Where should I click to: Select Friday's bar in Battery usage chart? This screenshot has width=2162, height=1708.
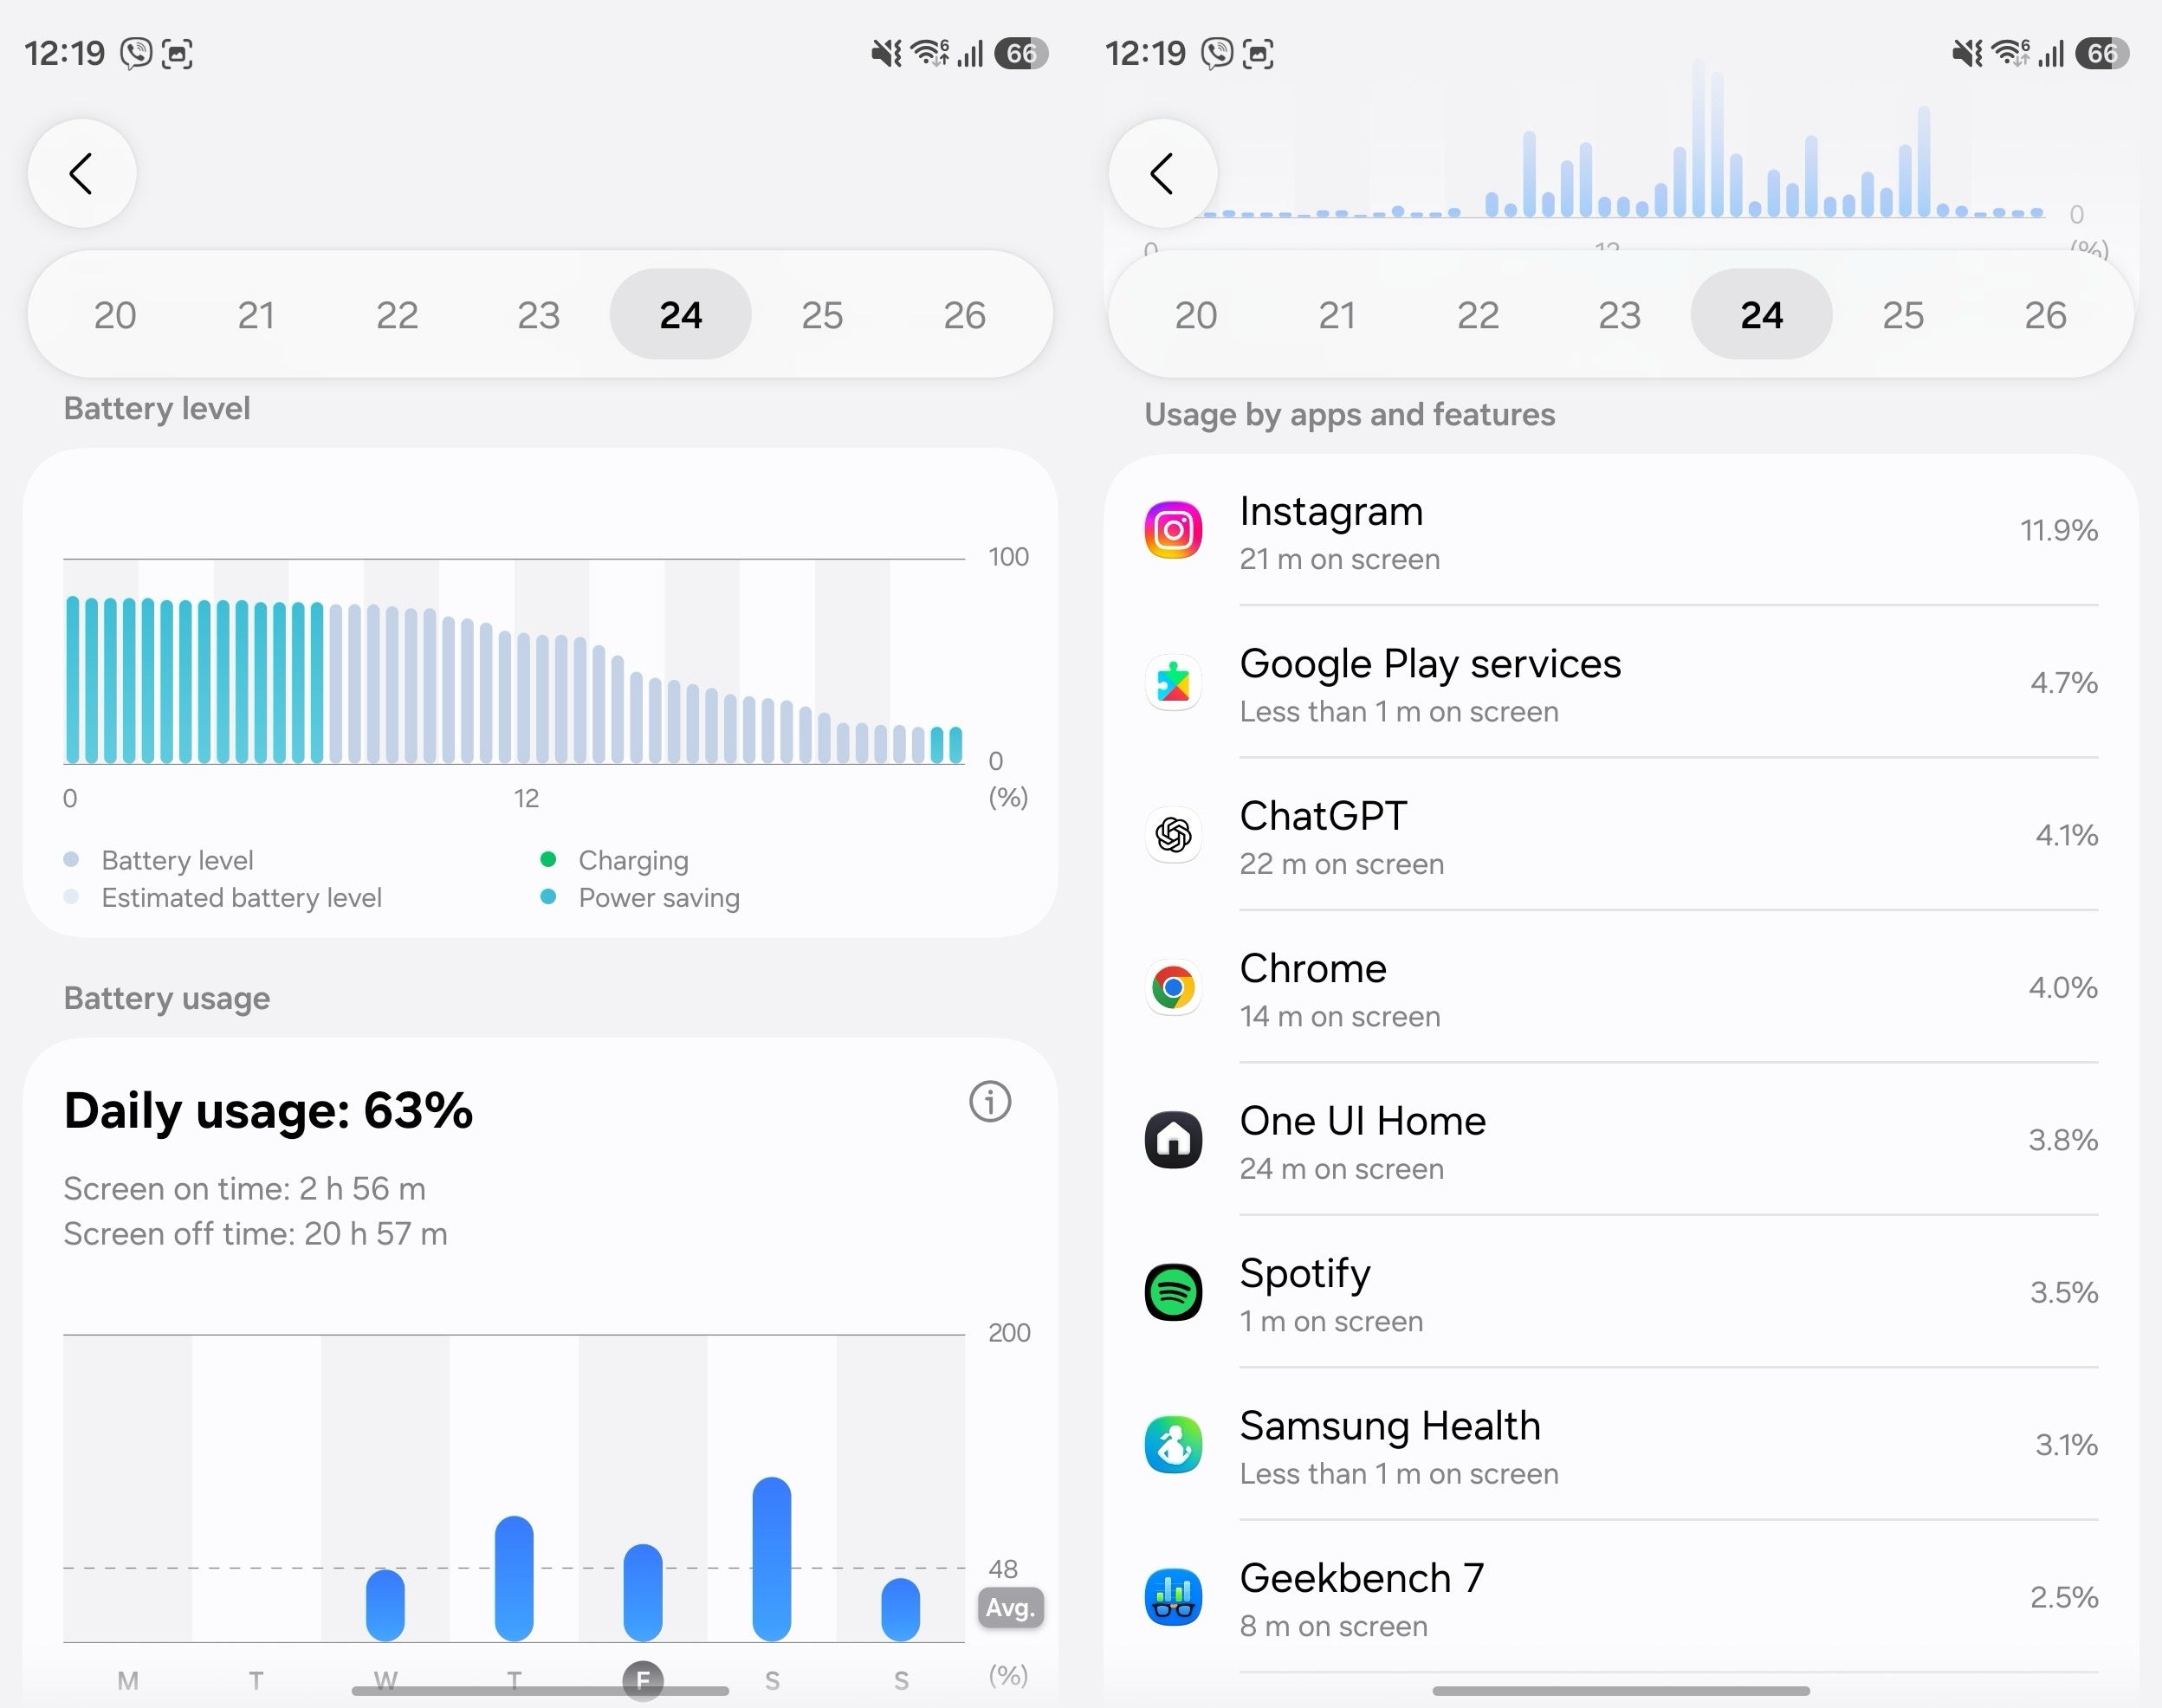point(643,1593)
